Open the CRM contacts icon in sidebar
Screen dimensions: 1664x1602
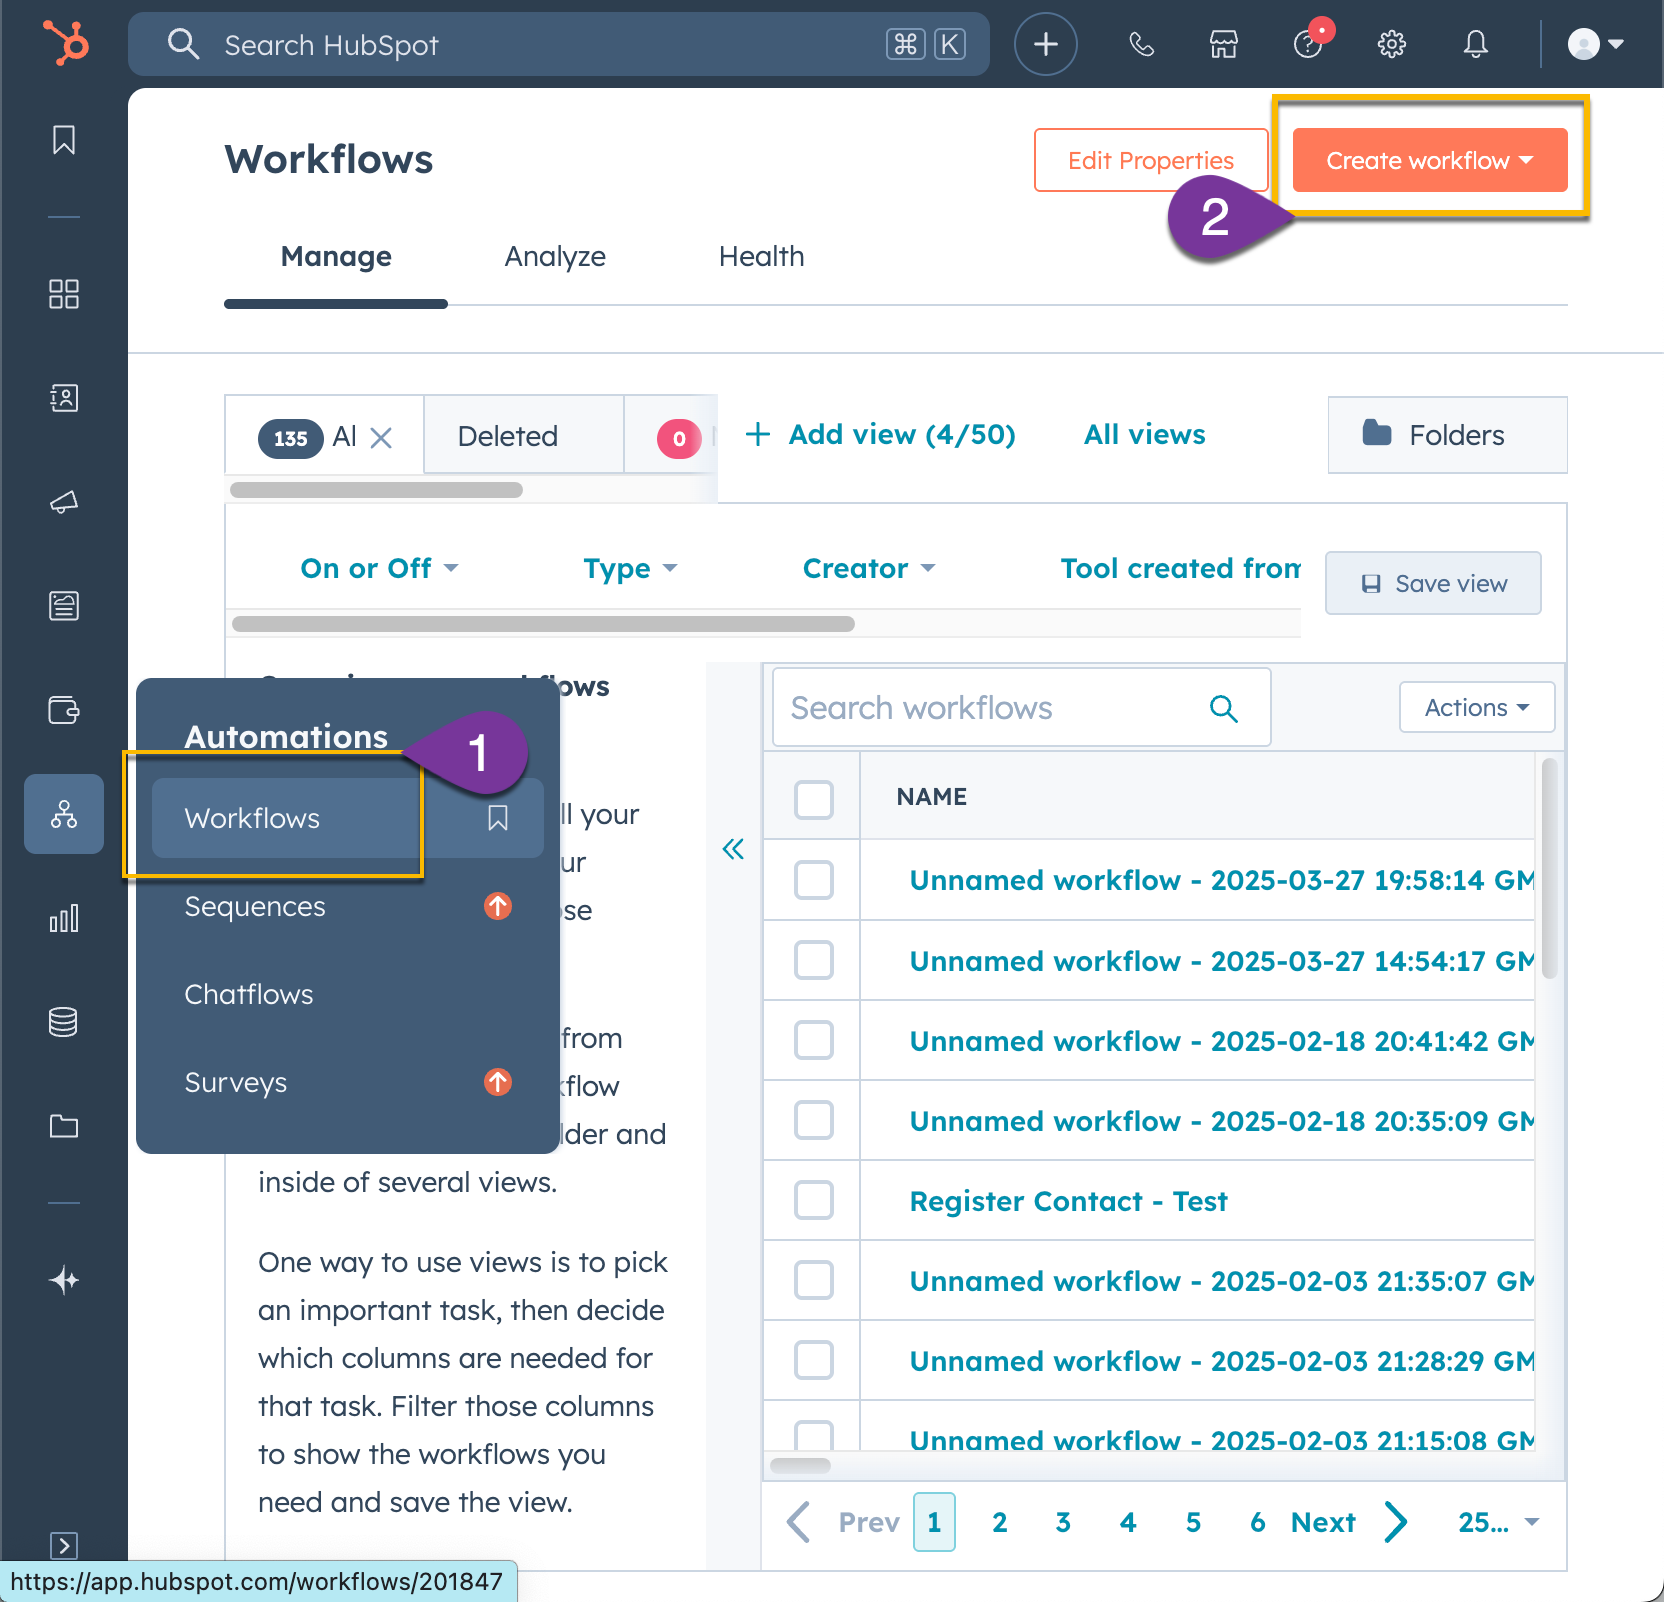coord(64,398)
